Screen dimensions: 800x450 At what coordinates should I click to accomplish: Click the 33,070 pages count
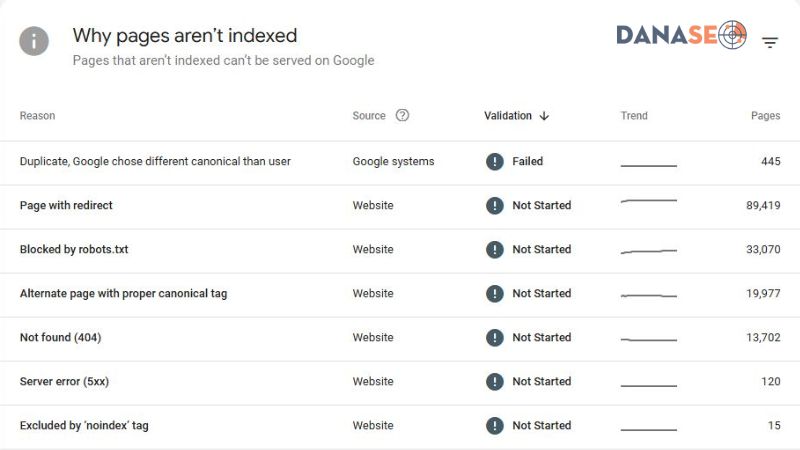pyautogui.click(x=763, y=249)
